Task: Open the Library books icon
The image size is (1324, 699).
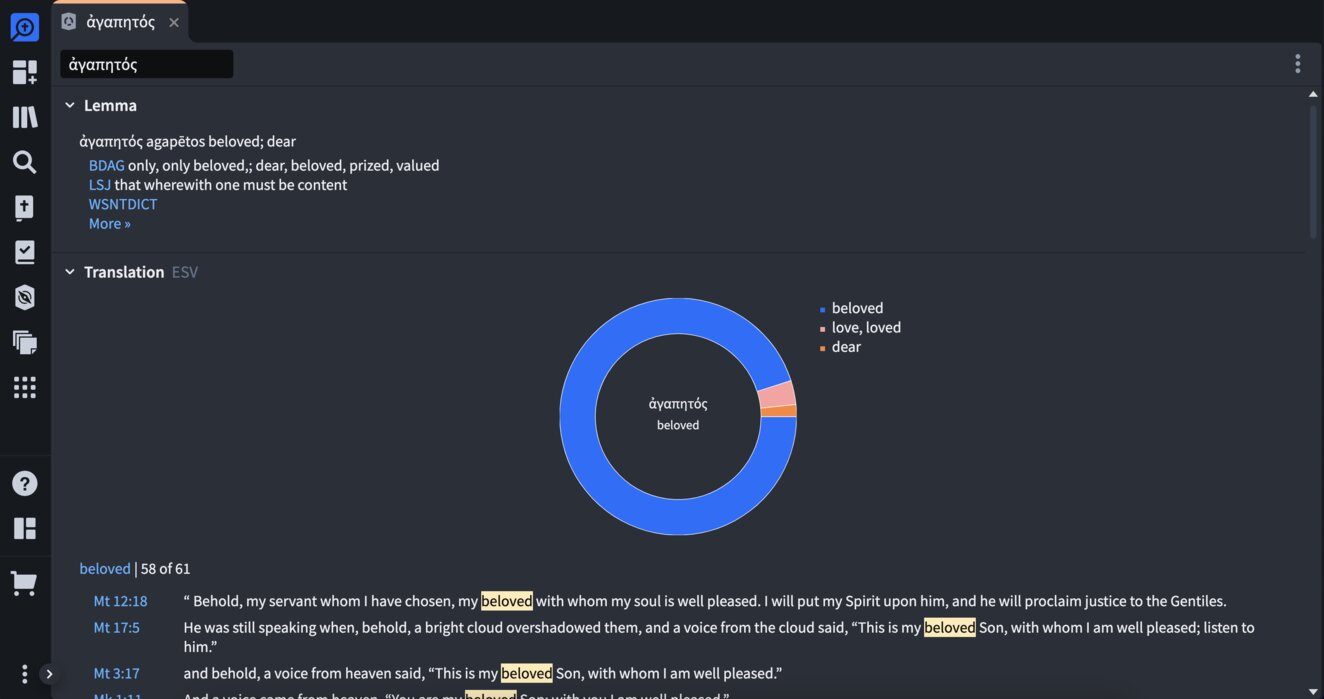Action: pos(24,117)
